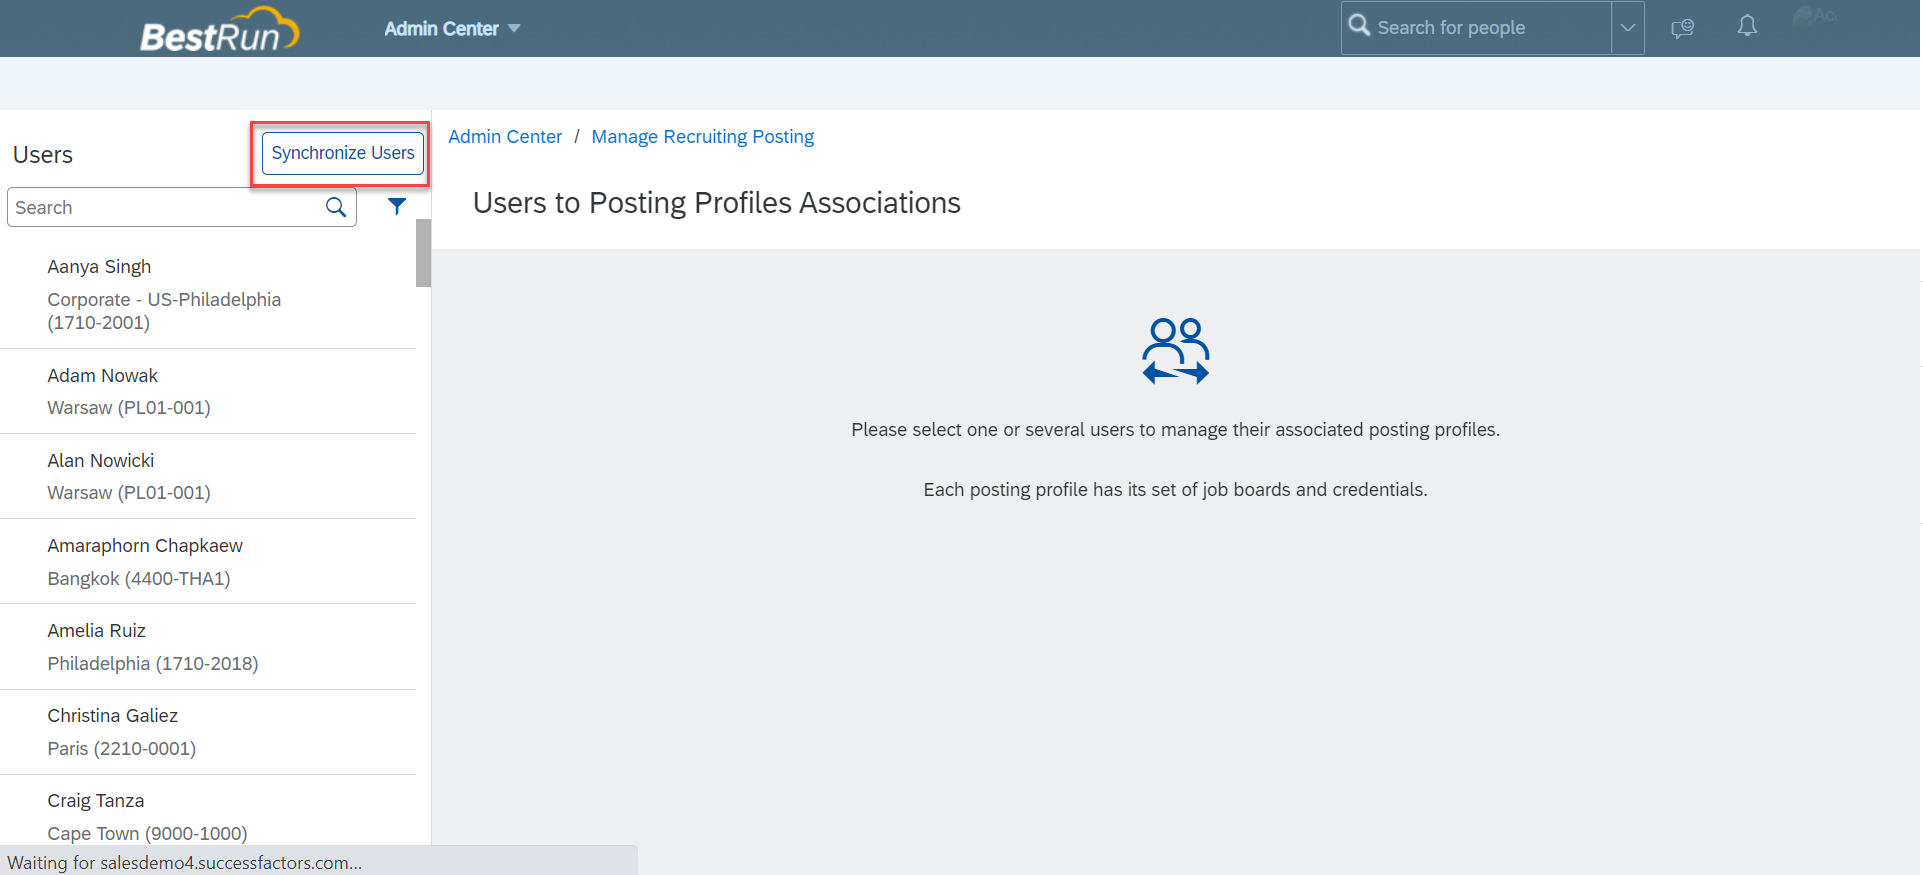This screenshot has height=875, width=1923.
Task: Click Bangkok (4400-THA1) location text
Action: pos(139,579)
